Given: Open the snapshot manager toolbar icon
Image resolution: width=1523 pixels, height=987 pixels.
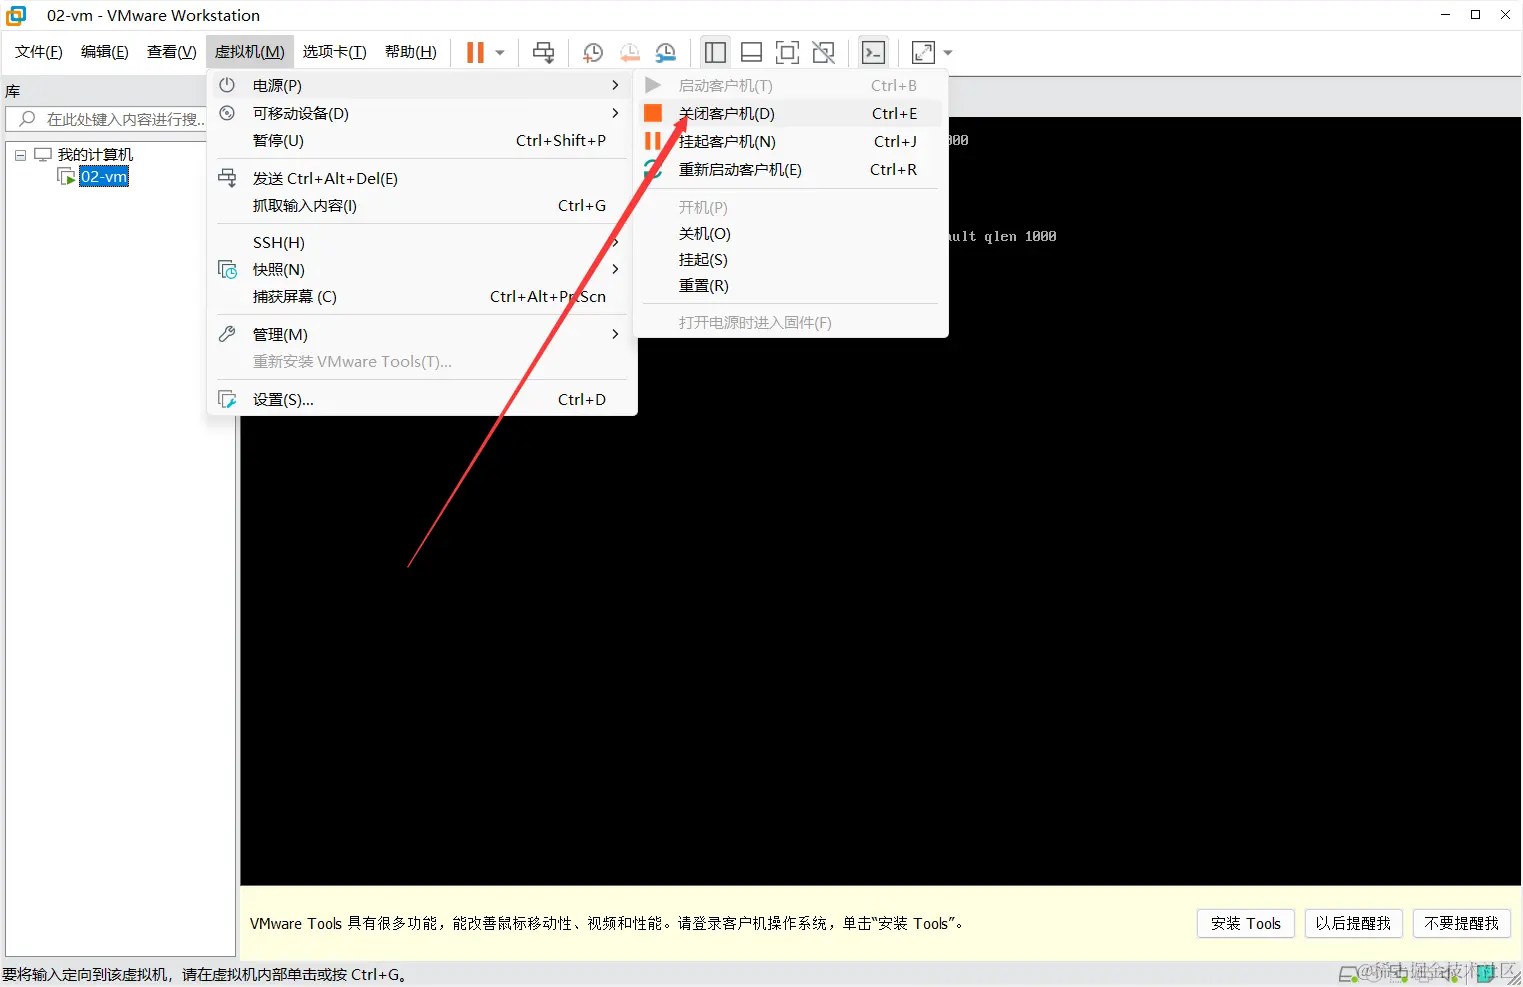Looking at the screenshot, I should pos(665,52).
